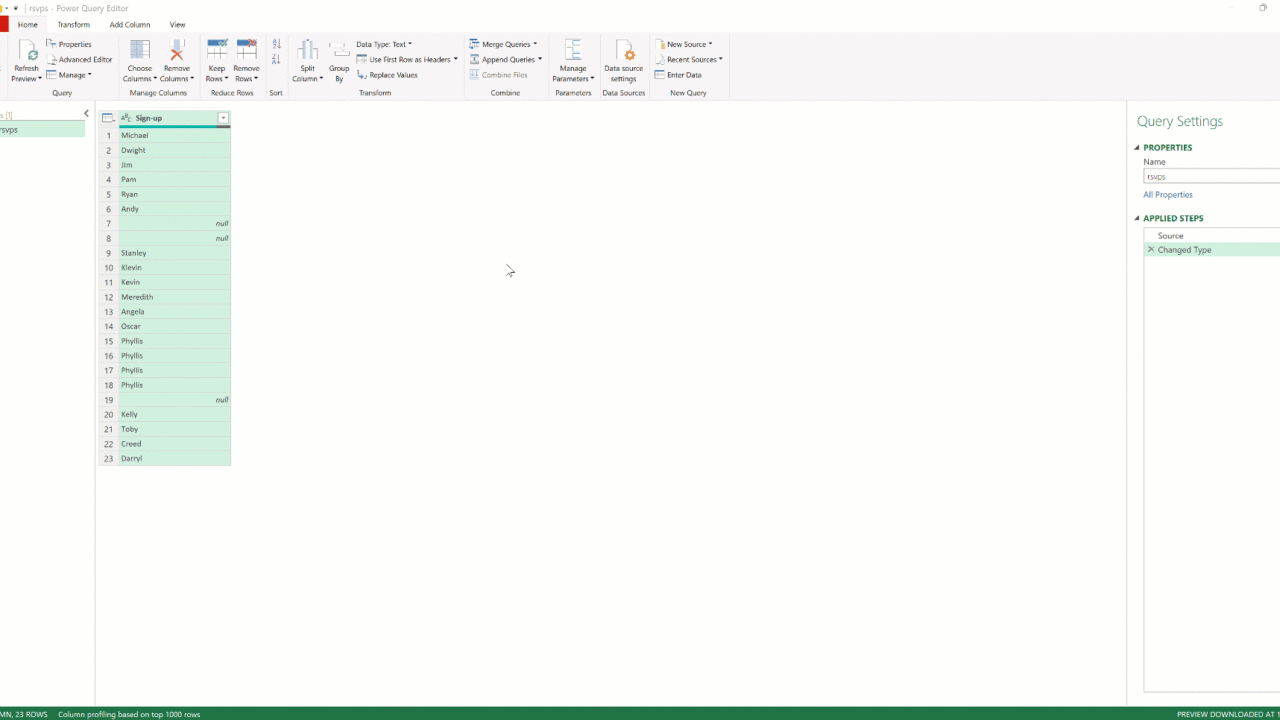The width and height of the screenshot is (1280, 720).
Task: Sort the column descending
Action: tap(277, 60)
